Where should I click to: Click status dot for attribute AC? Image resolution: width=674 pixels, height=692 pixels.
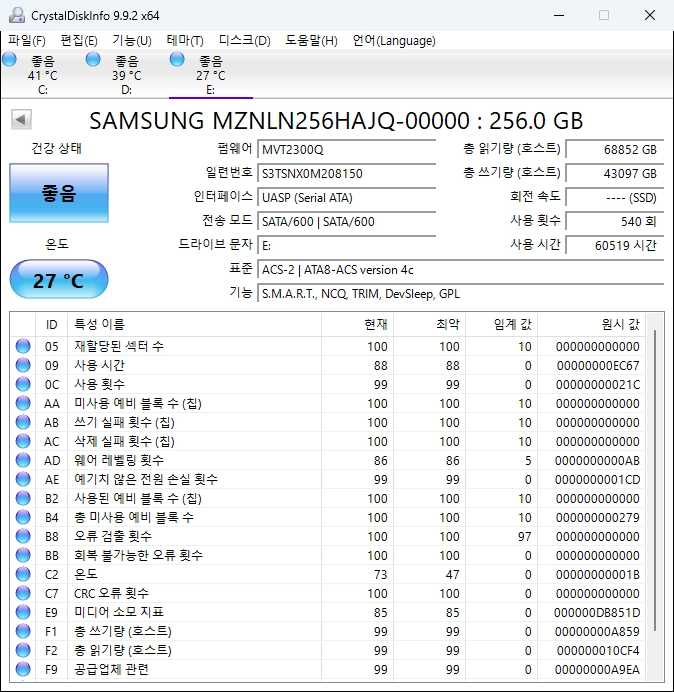click(23, 441)
